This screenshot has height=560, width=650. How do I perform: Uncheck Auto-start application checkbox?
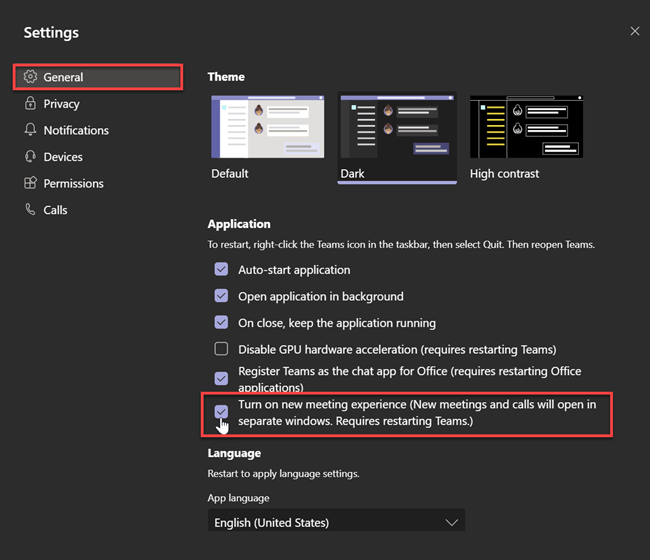point(221,269)
